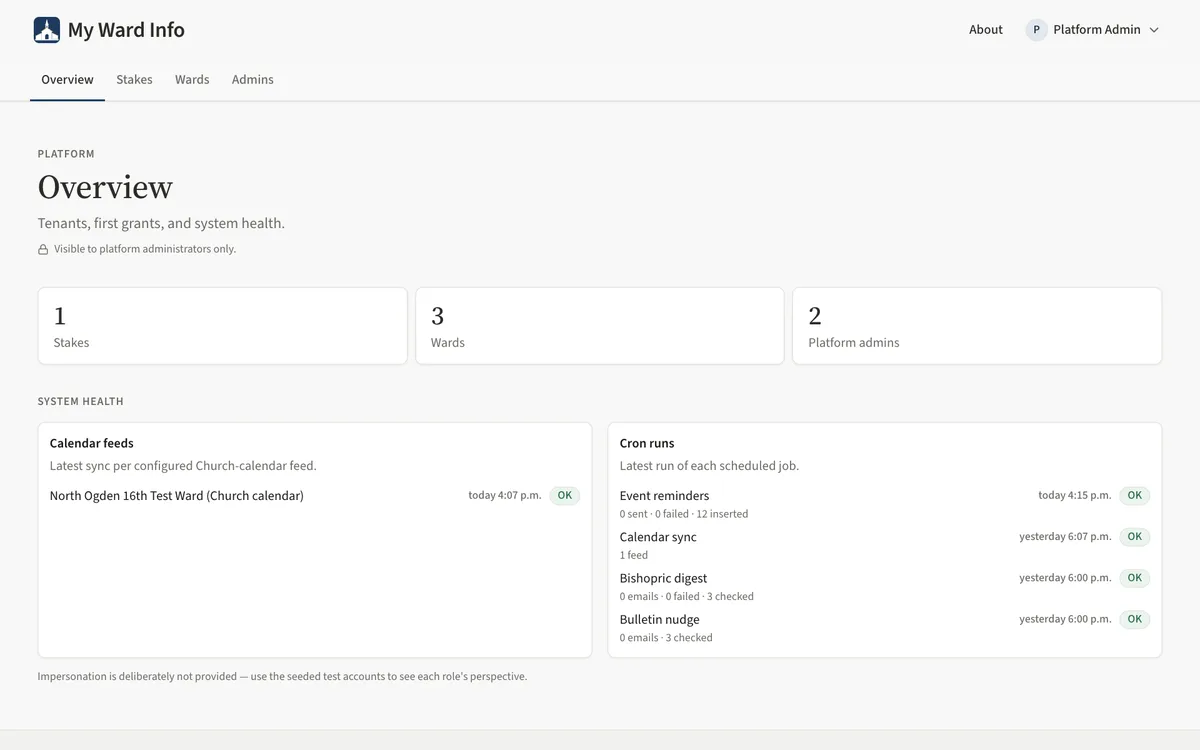Click the '1 feed' detail text
This screenshot has height=750, width=1200.
coord(634,555)
